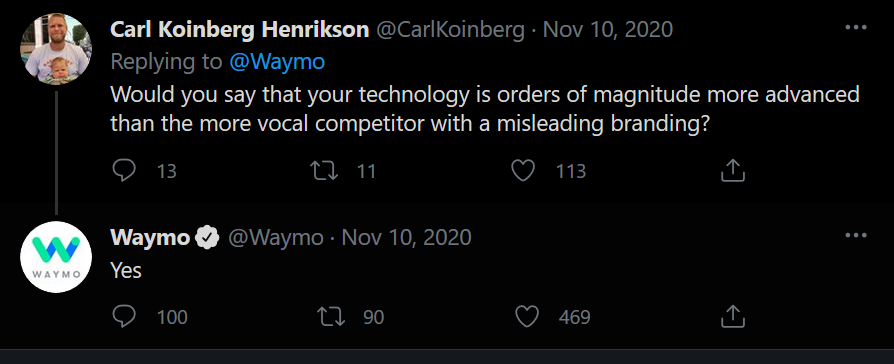View Carl Koinberg Henrikson's profile photo
The width and height of the screenshot is (894, 364).
56,48
